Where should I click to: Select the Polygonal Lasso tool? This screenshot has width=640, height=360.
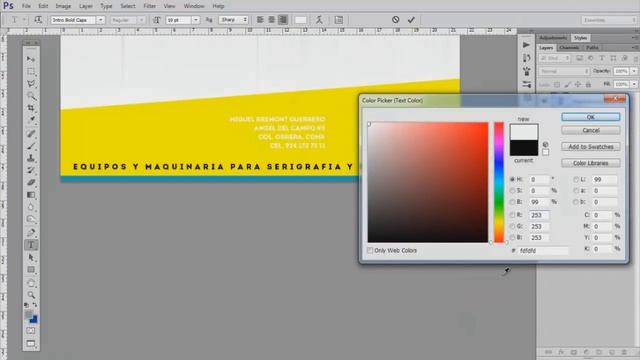tap(31, 84)
